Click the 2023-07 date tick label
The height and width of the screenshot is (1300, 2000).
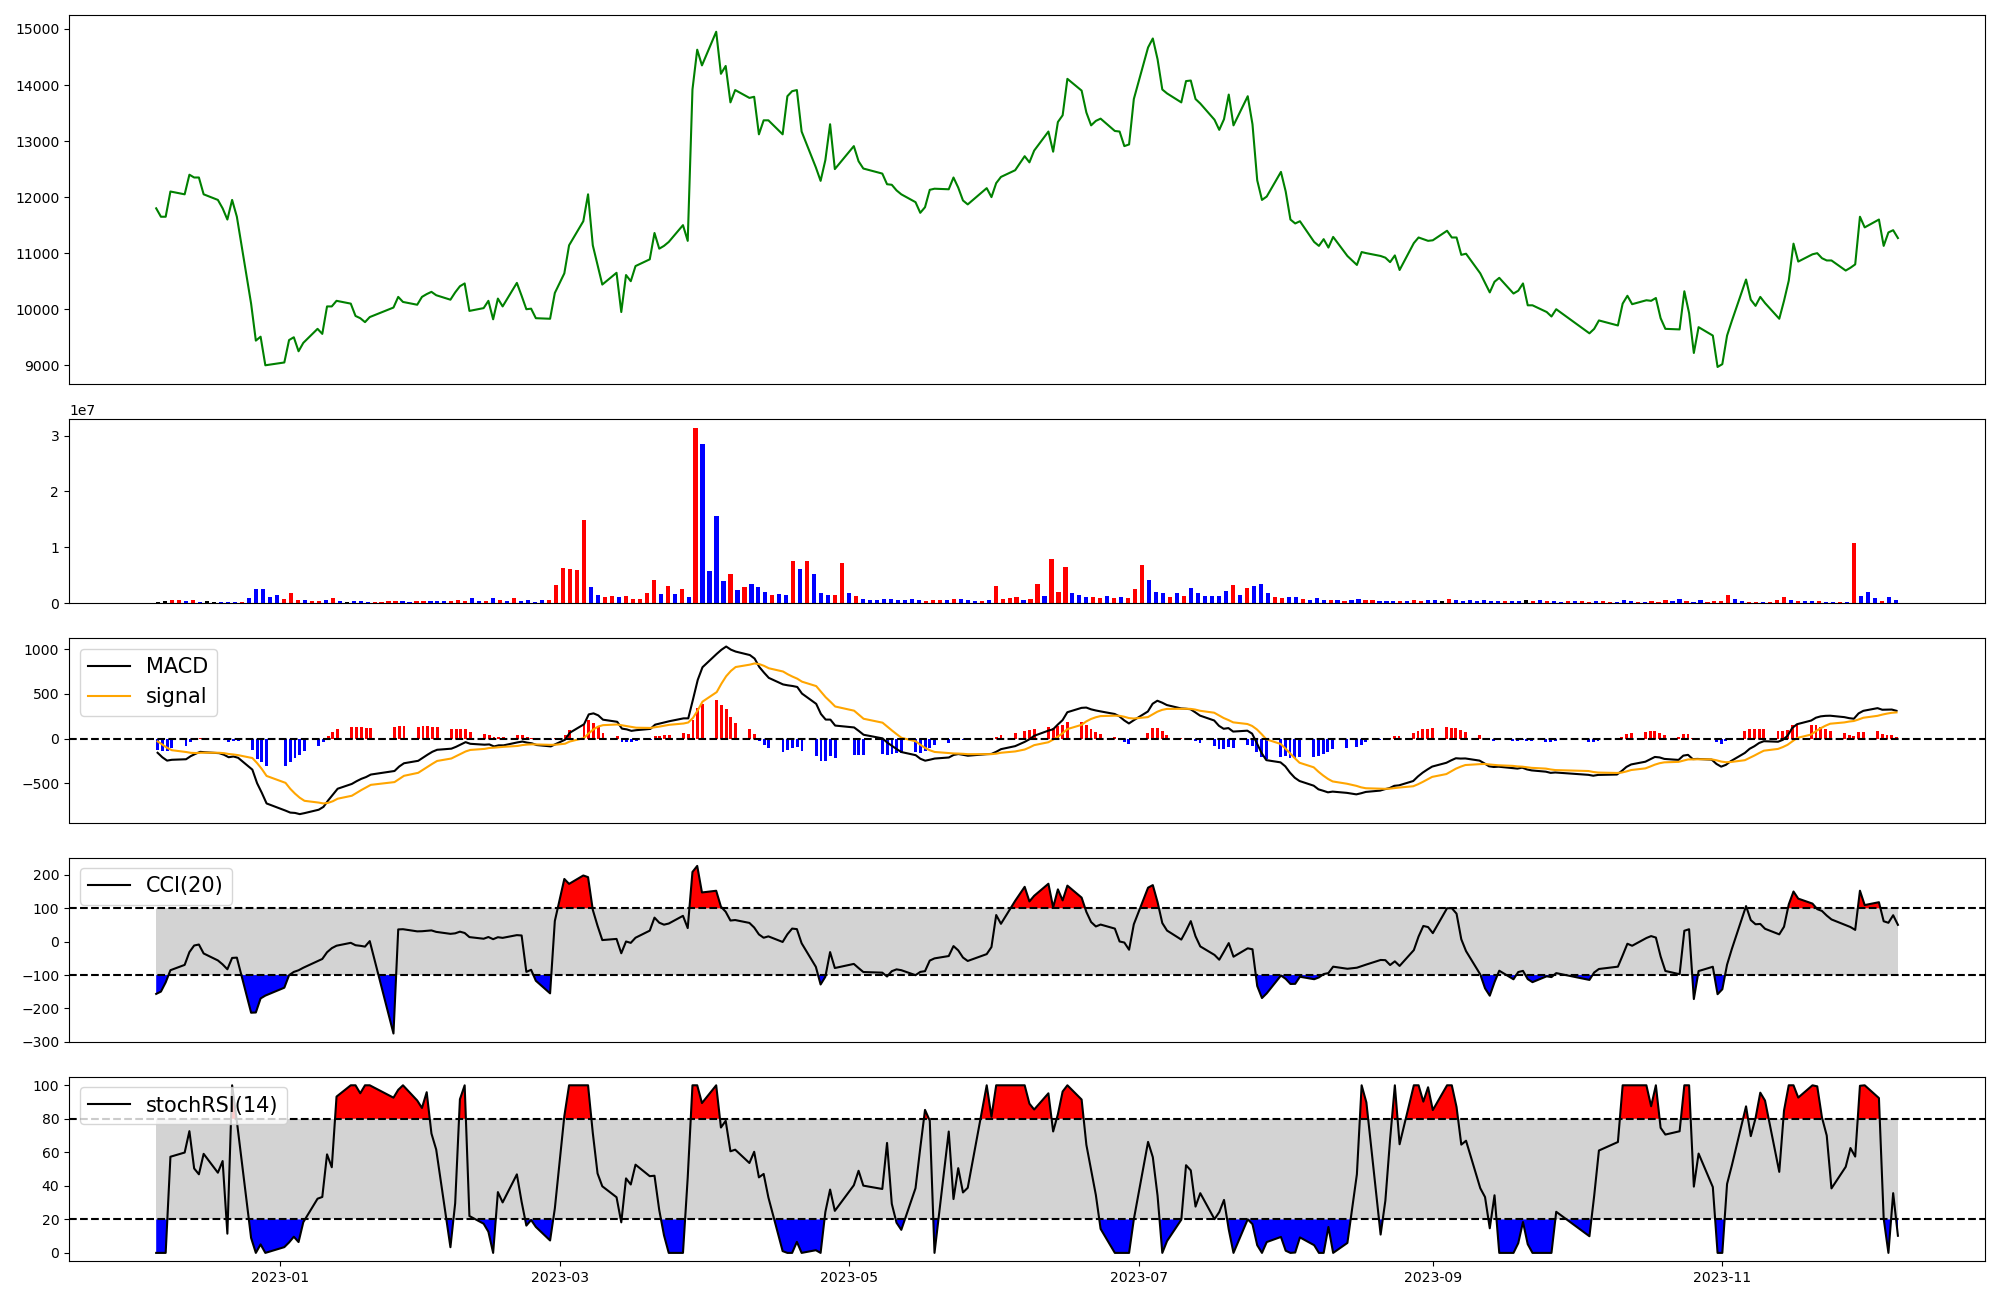coord(1139,1277)
